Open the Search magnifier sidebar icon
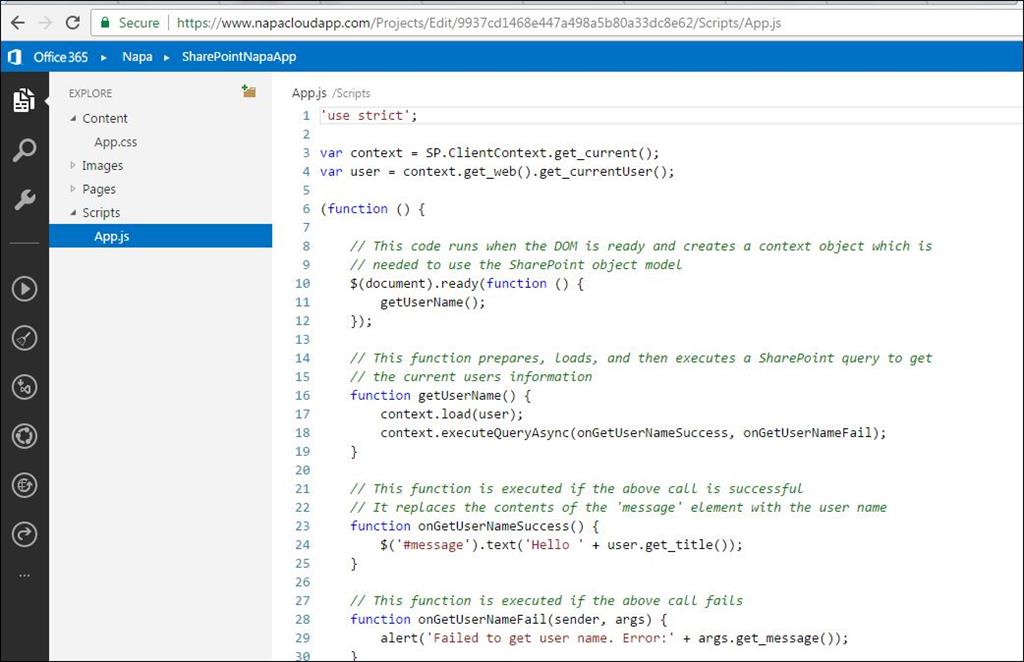This screenshot has width=1024, height=662. click(x=24, y=150)
